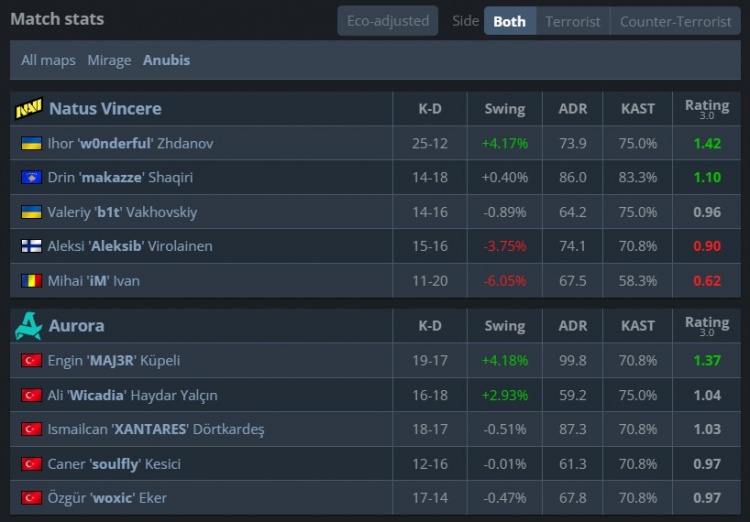Open the Natus Vincere team page
This screenshot has width=750, height=522.
pos(105,109)
